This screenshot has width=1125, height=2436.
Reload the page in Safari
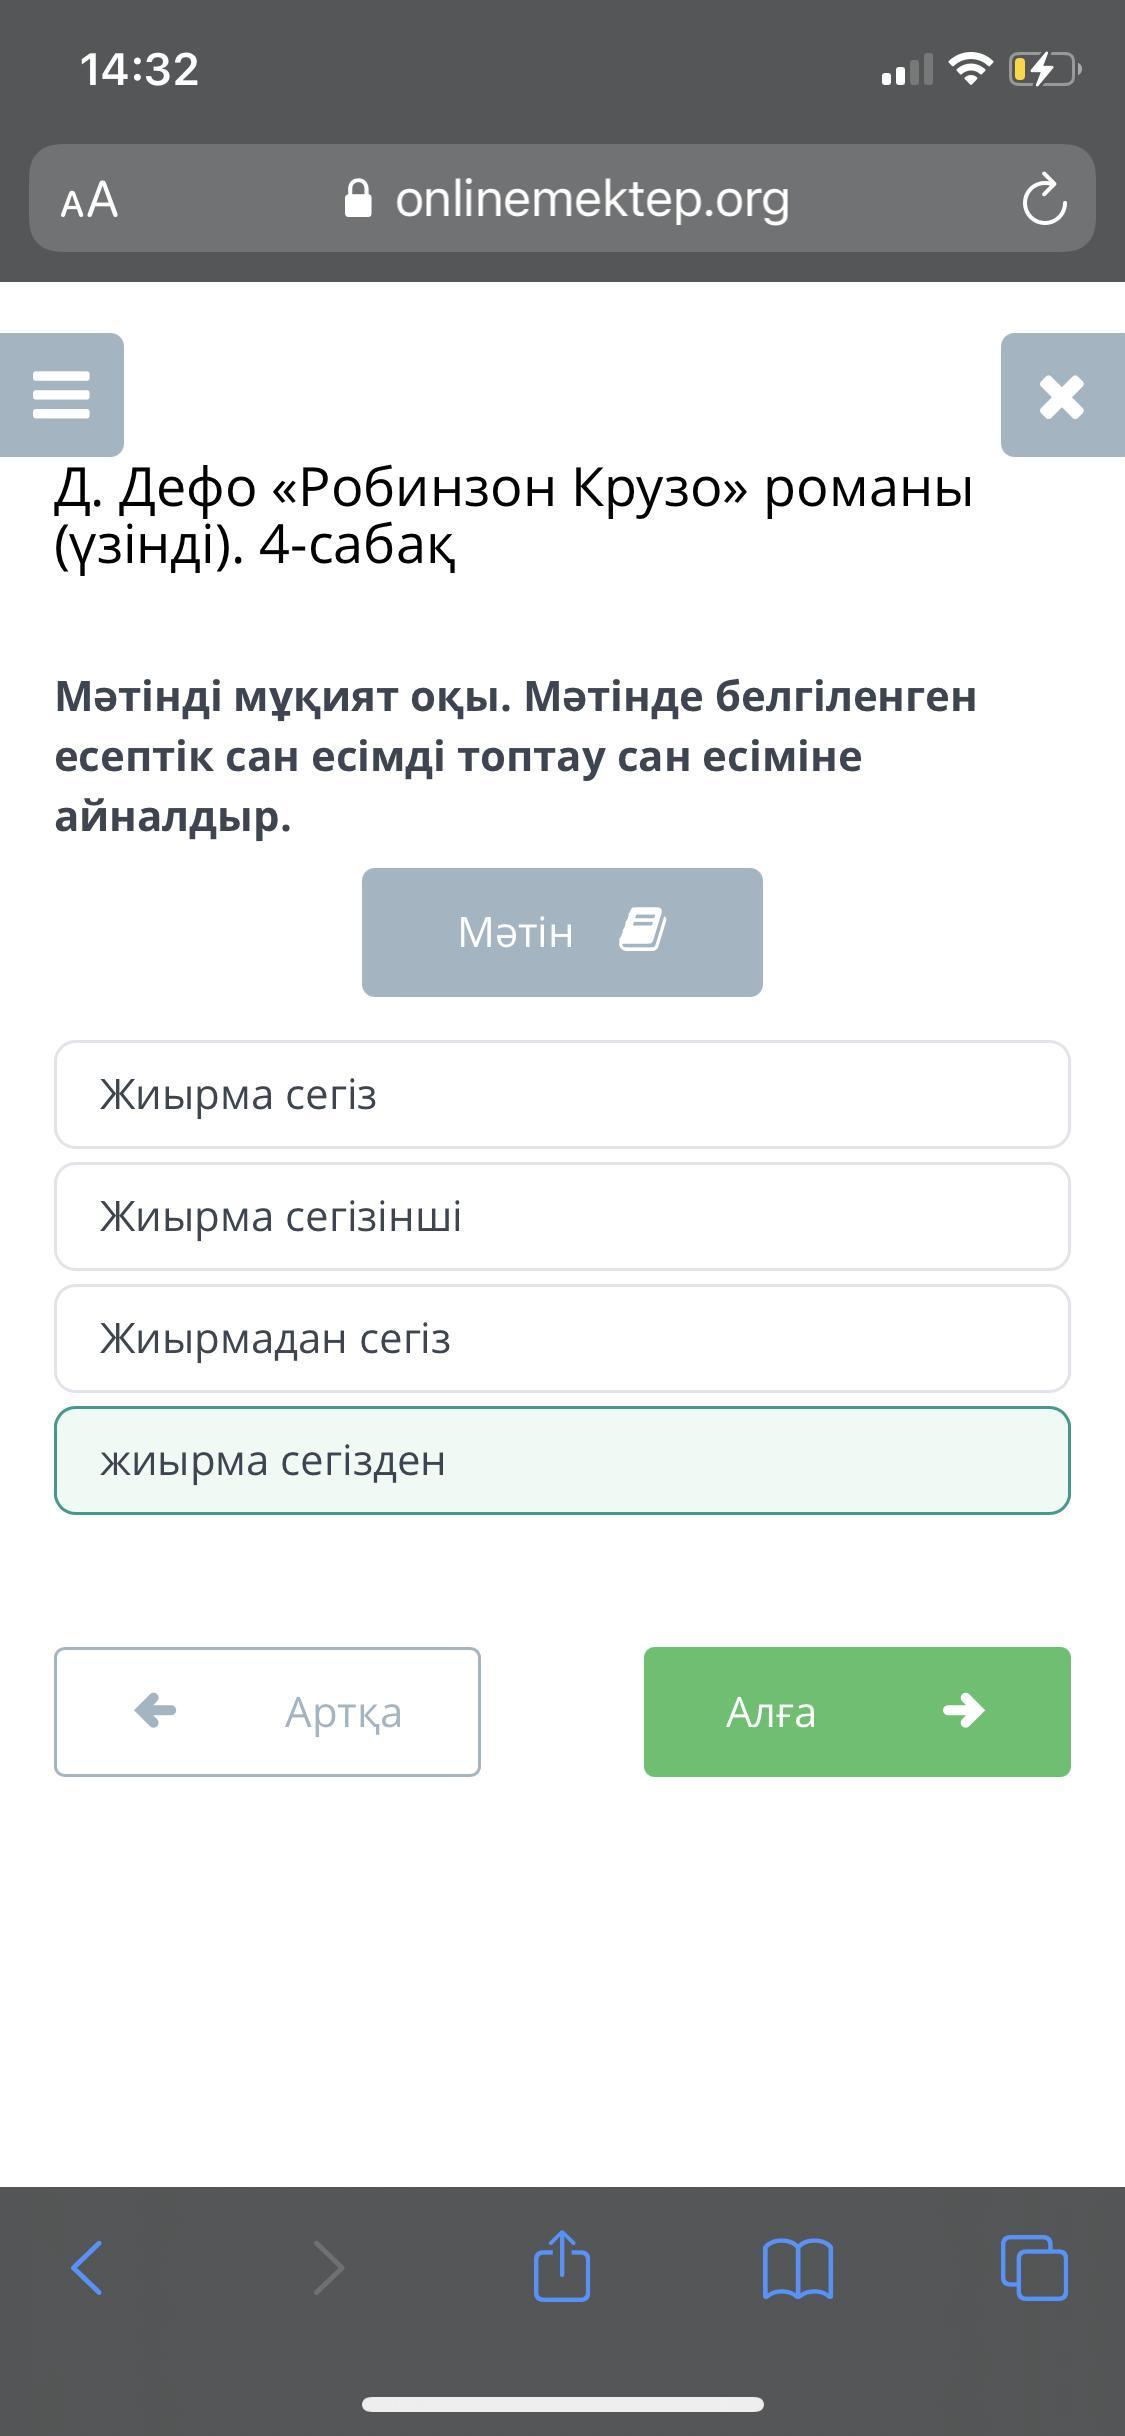pyautogui.click(x=1044, y=199)
